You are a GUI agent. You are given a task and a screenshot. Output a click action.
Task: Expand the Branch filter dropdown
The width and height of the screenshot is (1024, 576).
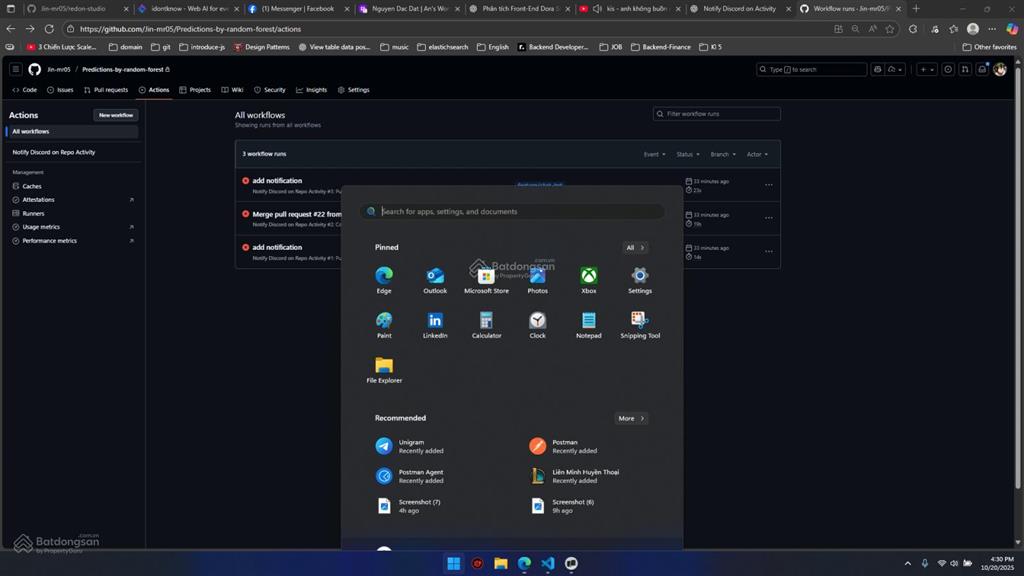click(x=723, y=154)
